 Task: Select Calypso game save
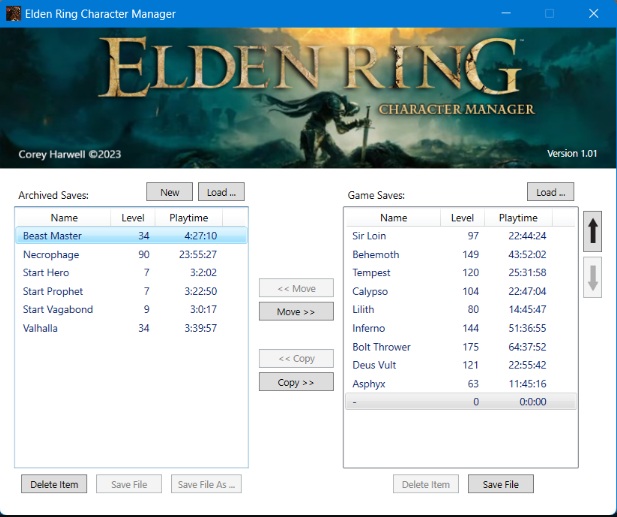pos(461,291)
